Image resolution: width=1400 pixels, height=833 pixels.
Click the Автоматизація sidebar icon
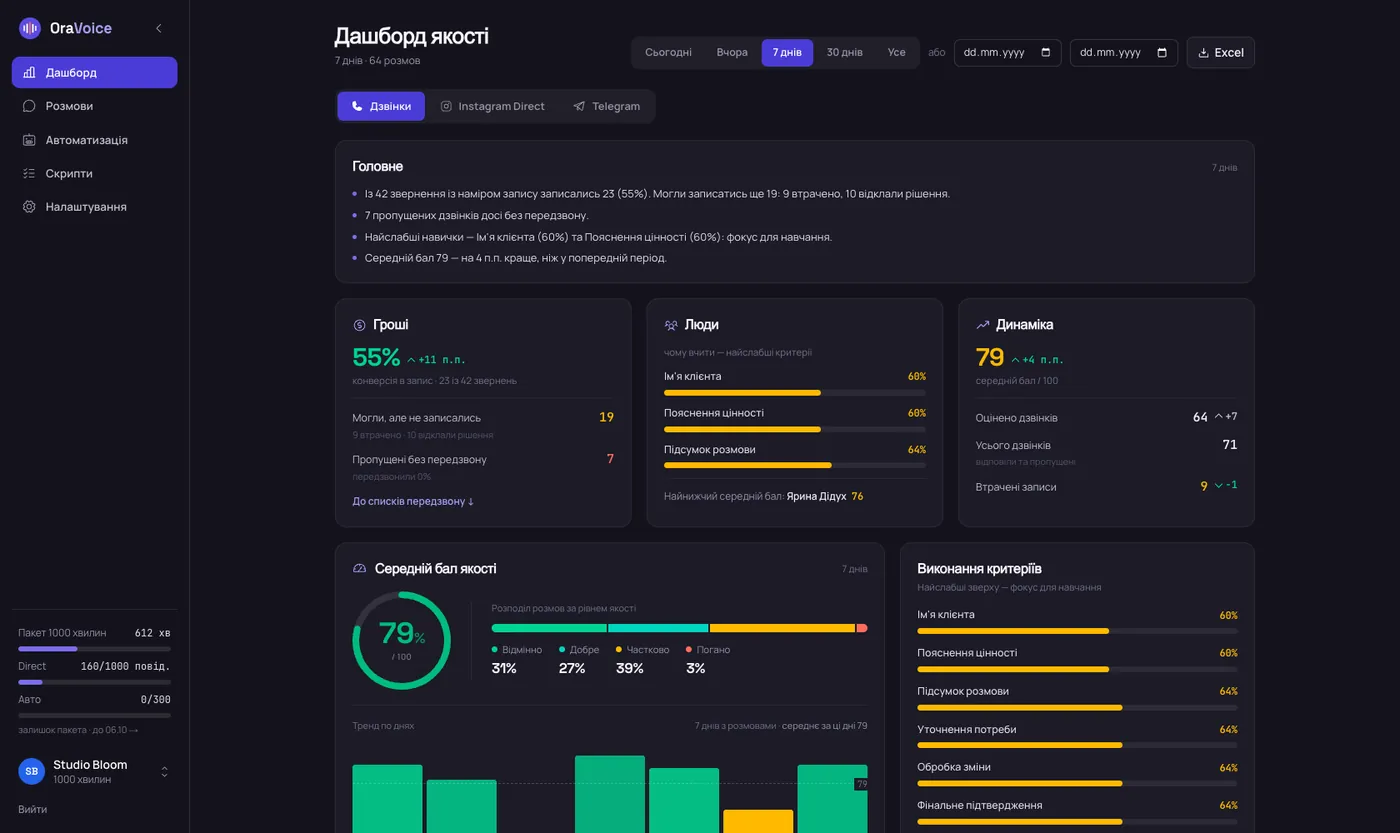(x=29, y=140)
